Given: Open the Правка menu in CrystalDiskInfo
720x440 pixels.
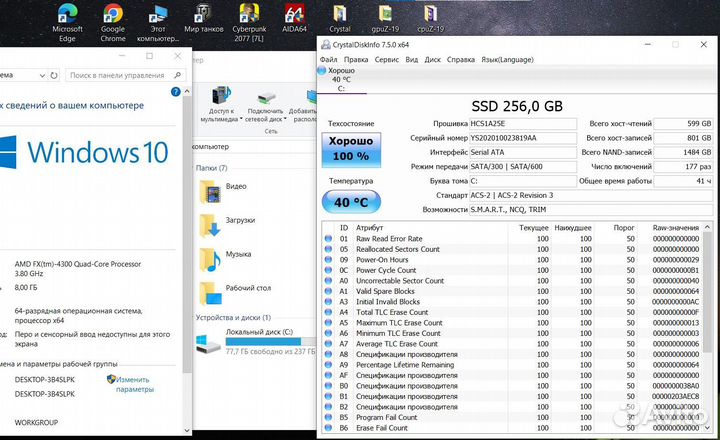Looking at the screenshot, I should (356, 60).
